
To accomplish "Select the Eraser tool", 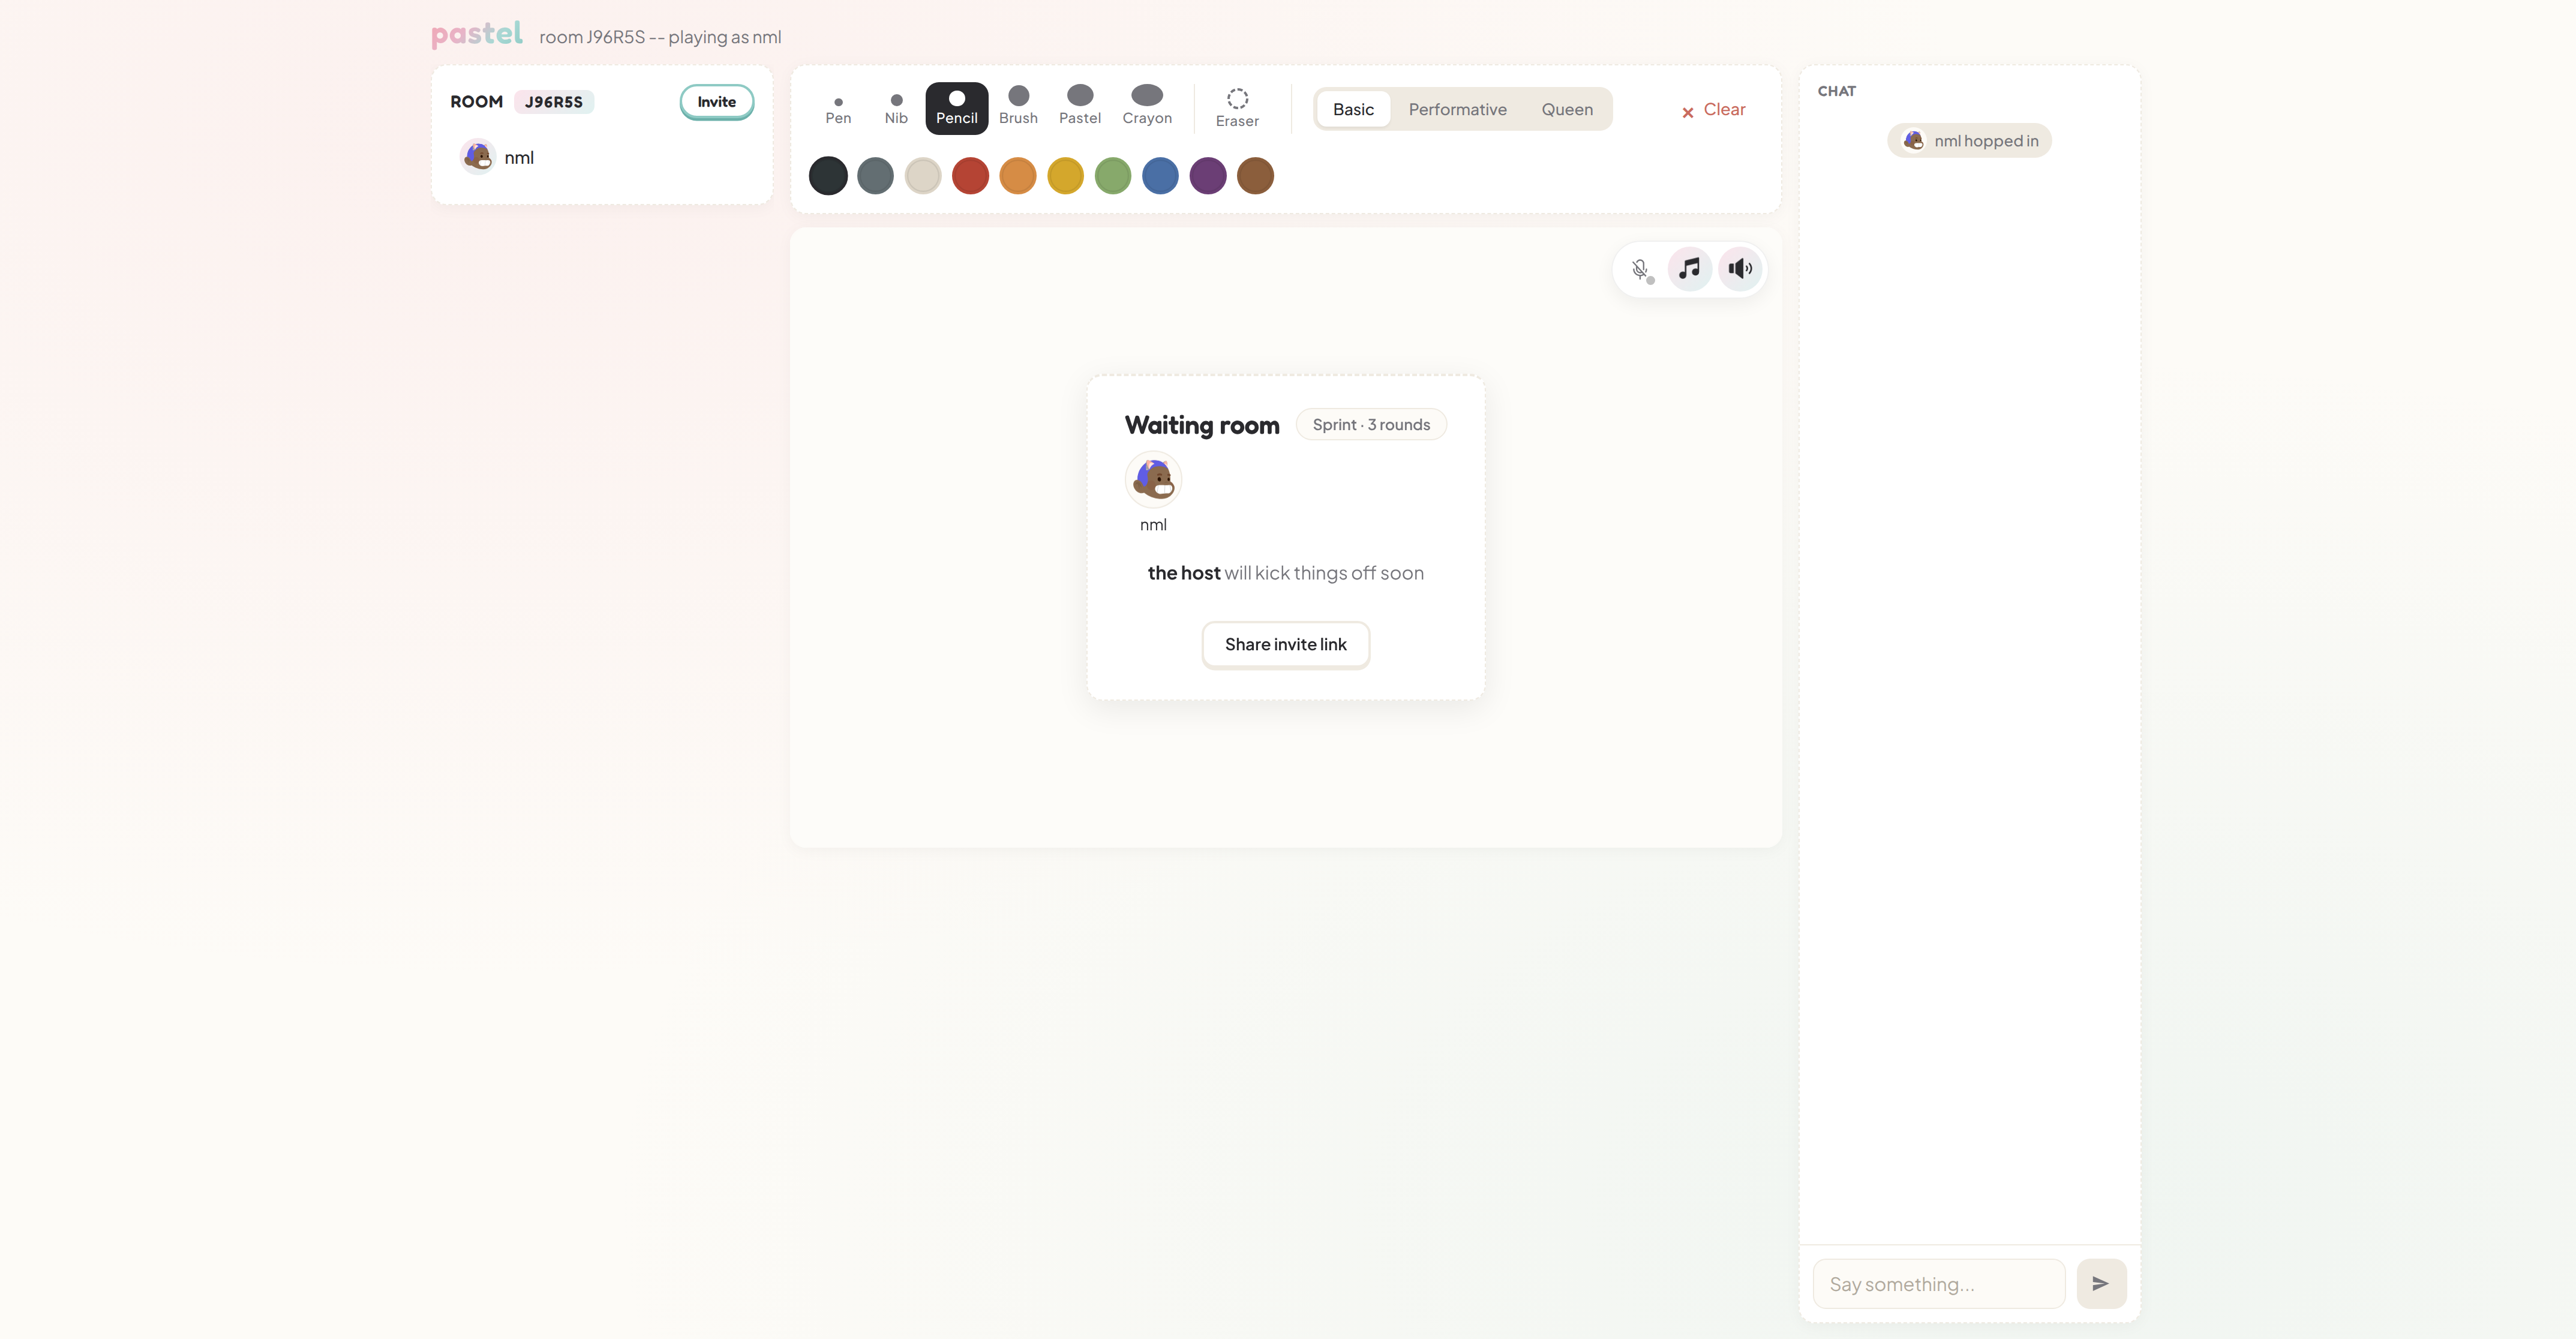I will [x=1237, y=108].
